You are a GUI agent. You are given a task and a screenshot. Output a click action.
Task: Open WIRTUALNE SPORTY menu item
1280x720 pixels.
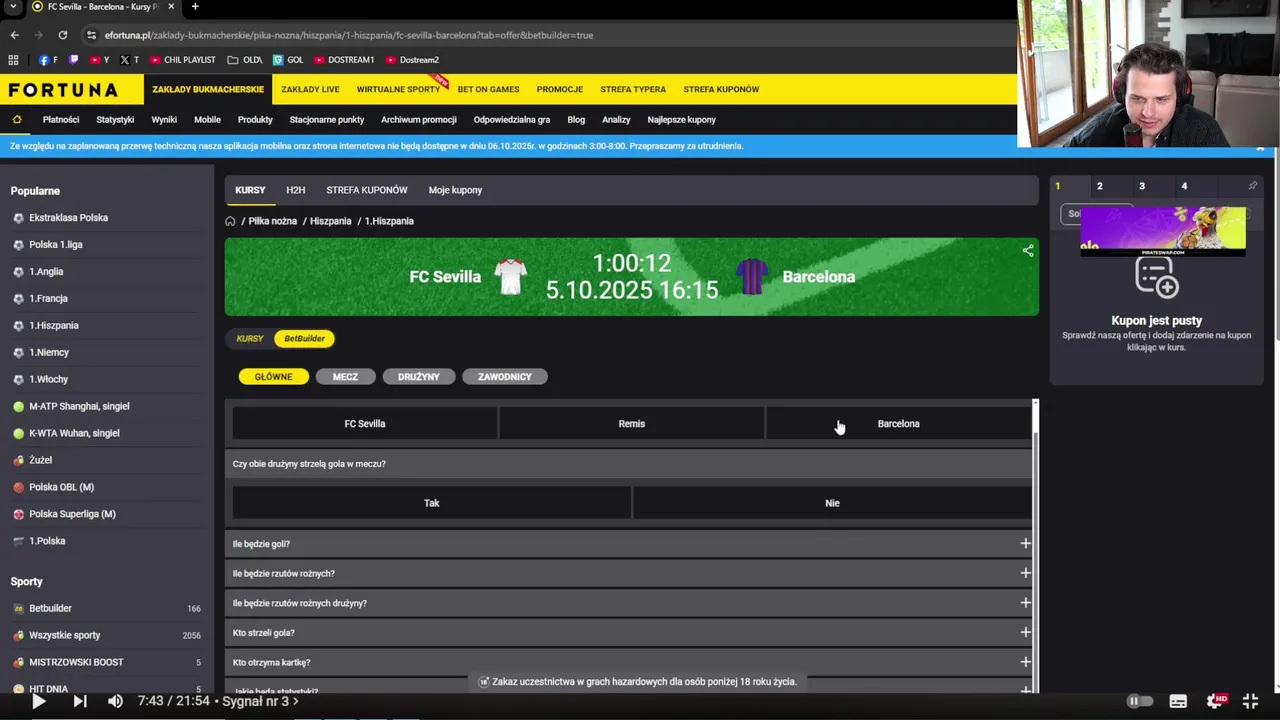click(x=398, y=89)
